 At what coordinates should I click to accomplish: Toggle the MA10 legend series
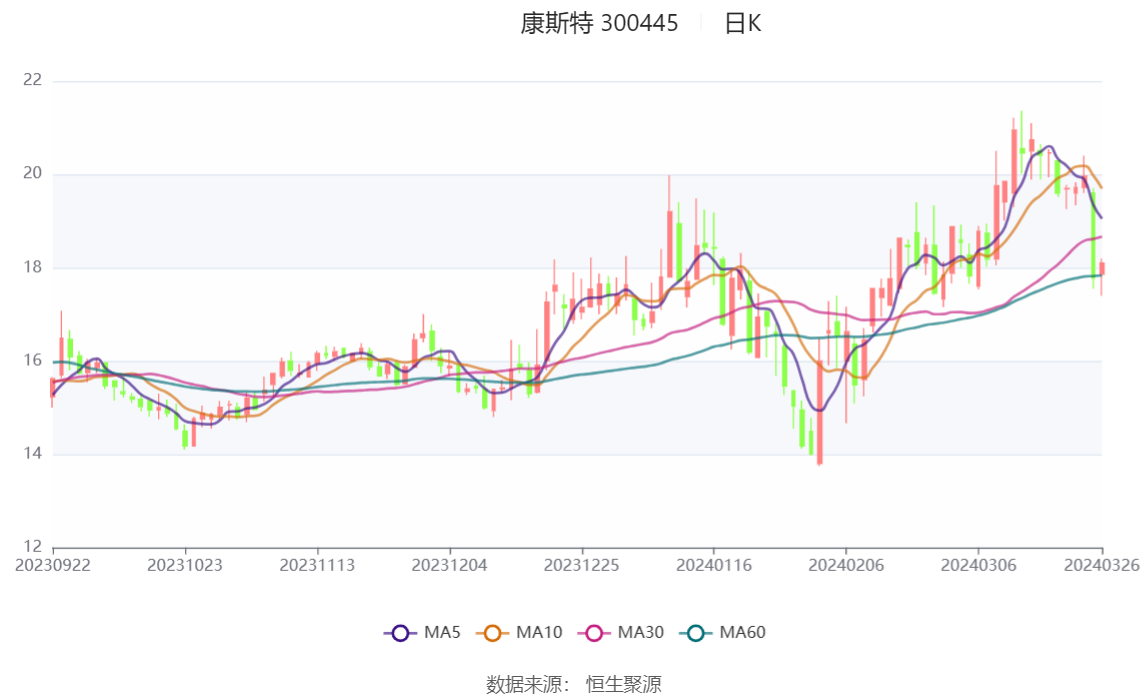point(519,632)
